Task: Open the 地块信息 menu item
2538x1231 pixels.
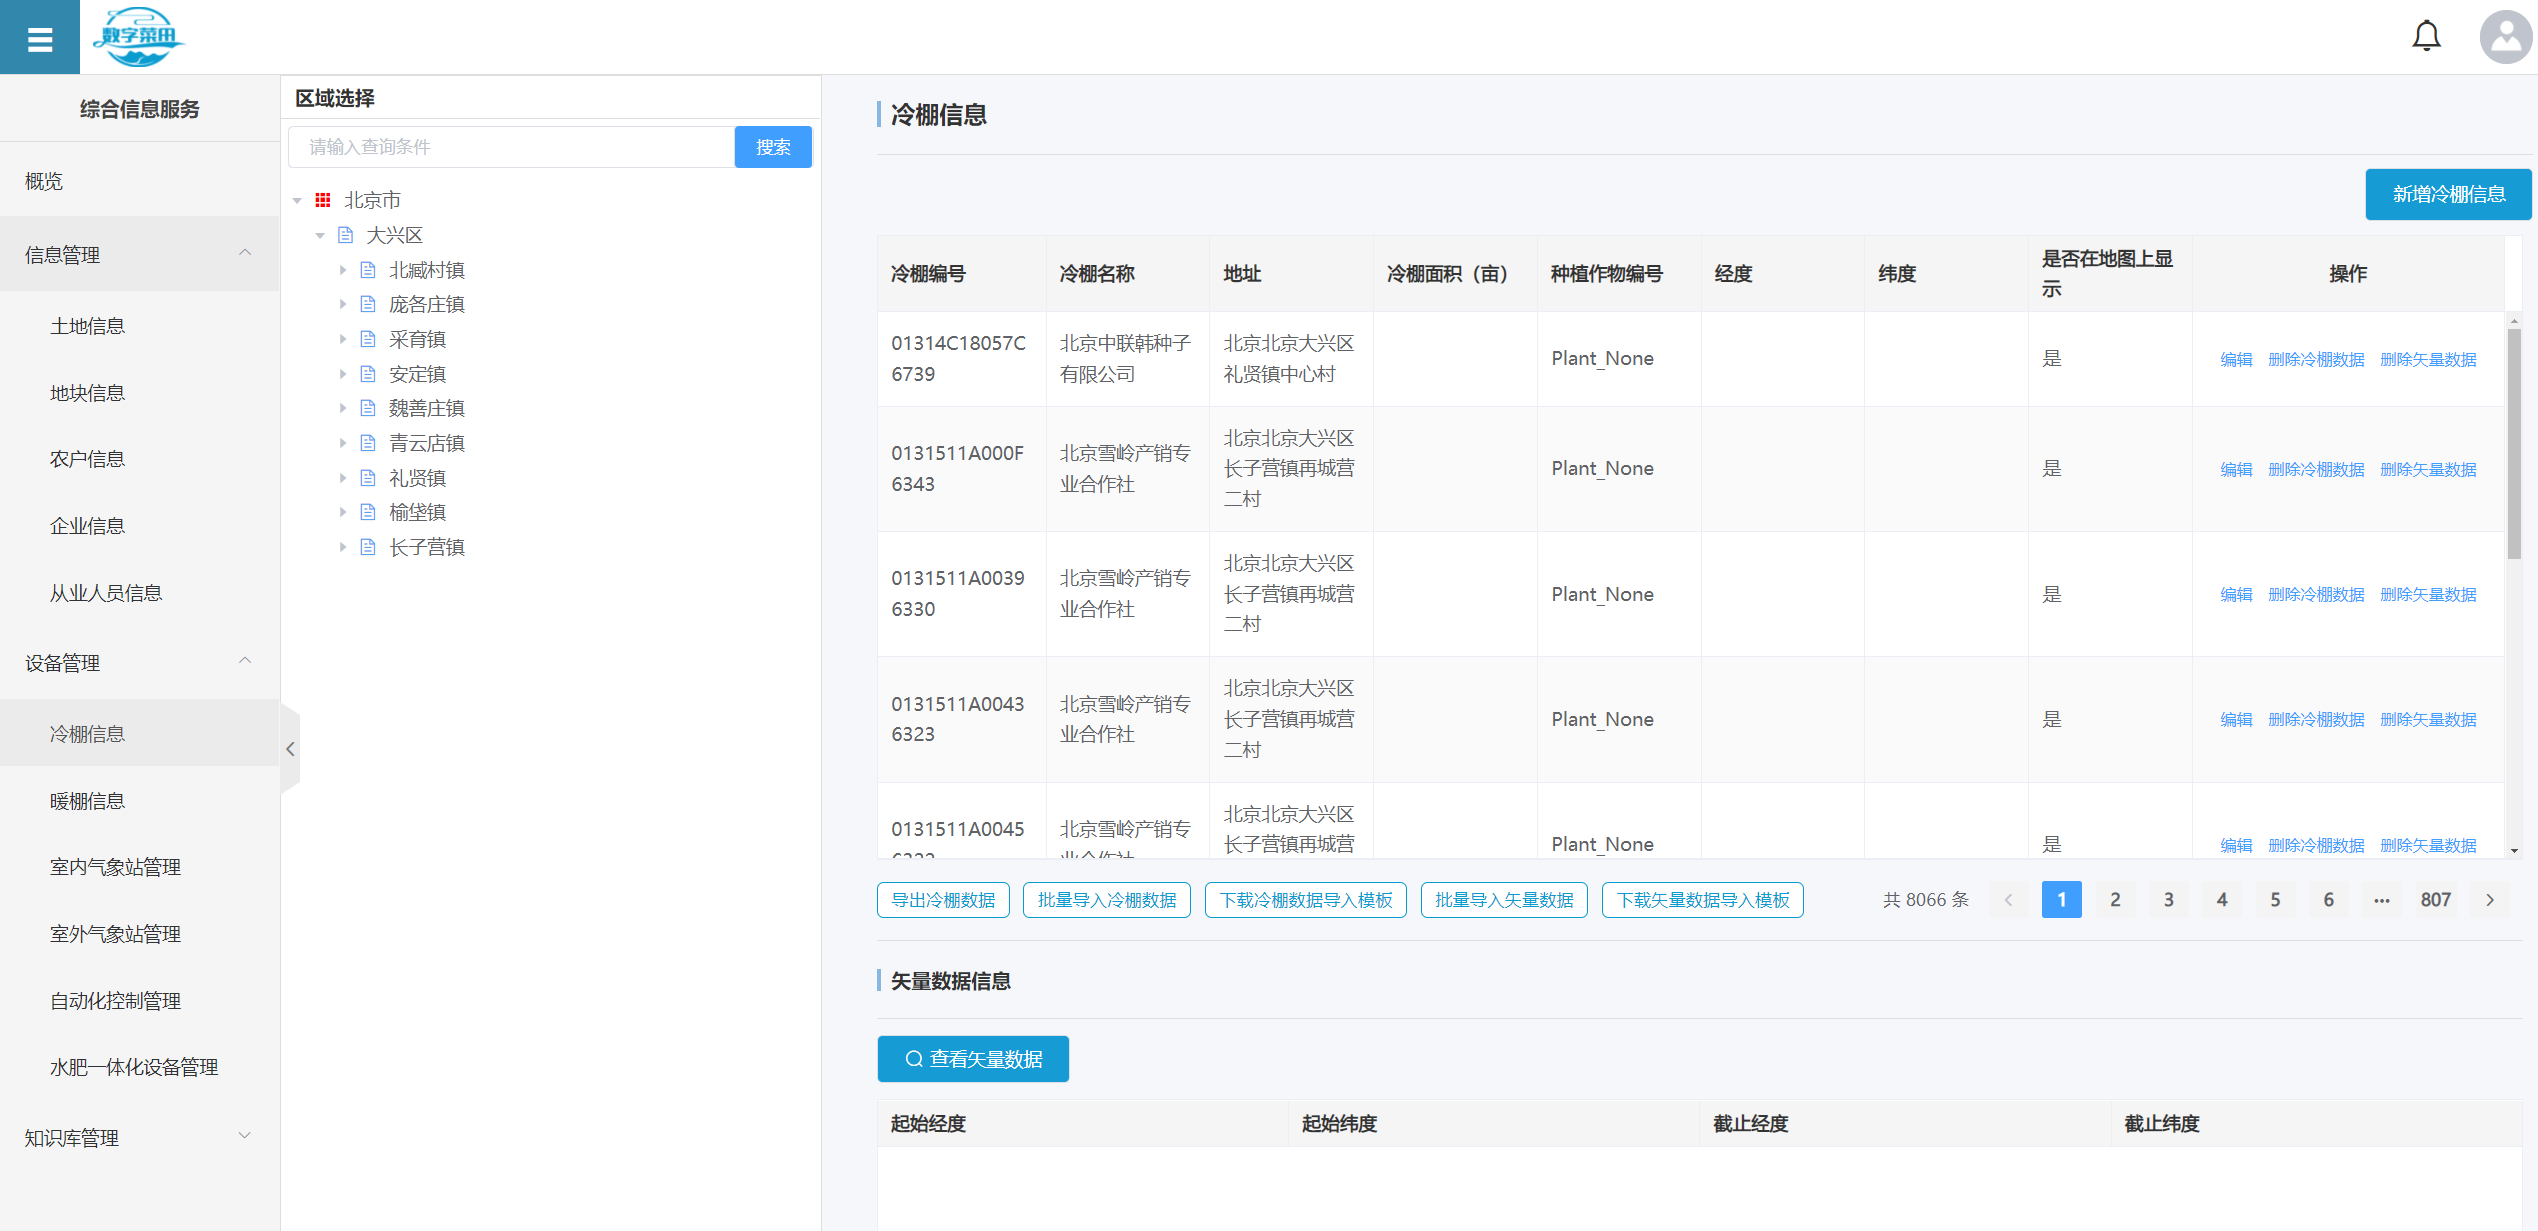Action: coord(140,393)
